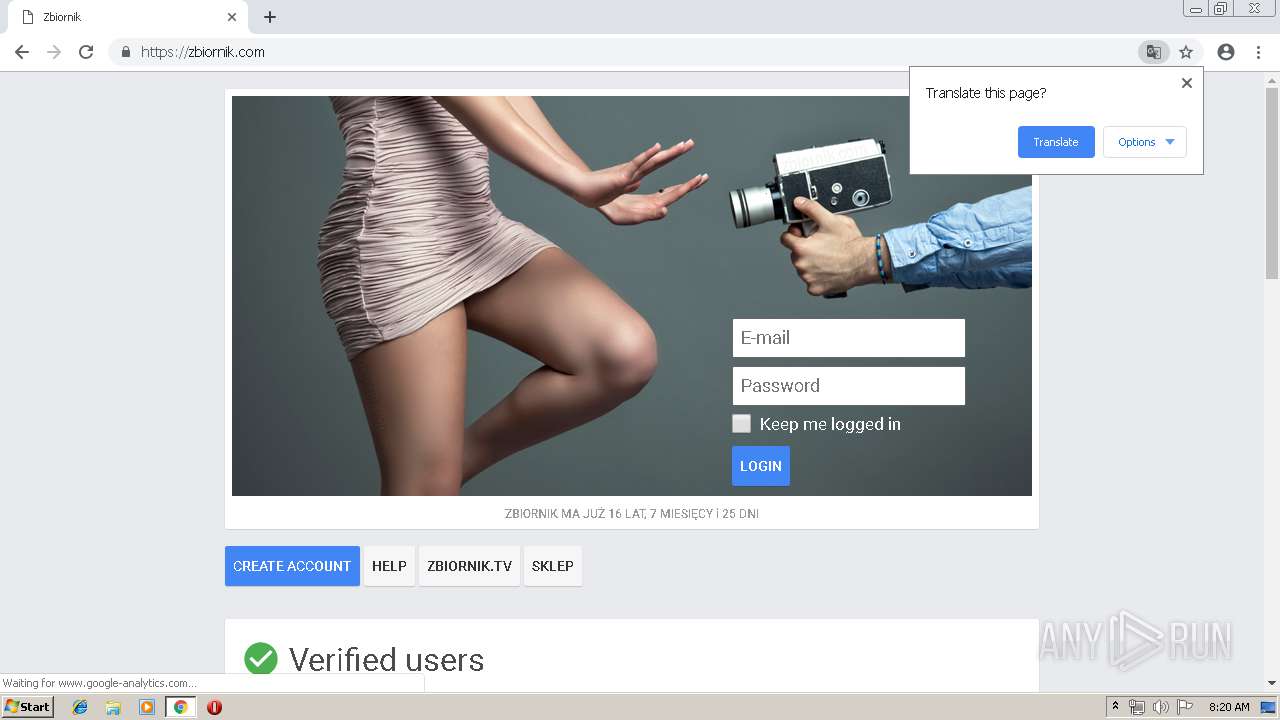Click the red Opera icon in taskbar
The image size is (1280, 720).
[214, 707]
